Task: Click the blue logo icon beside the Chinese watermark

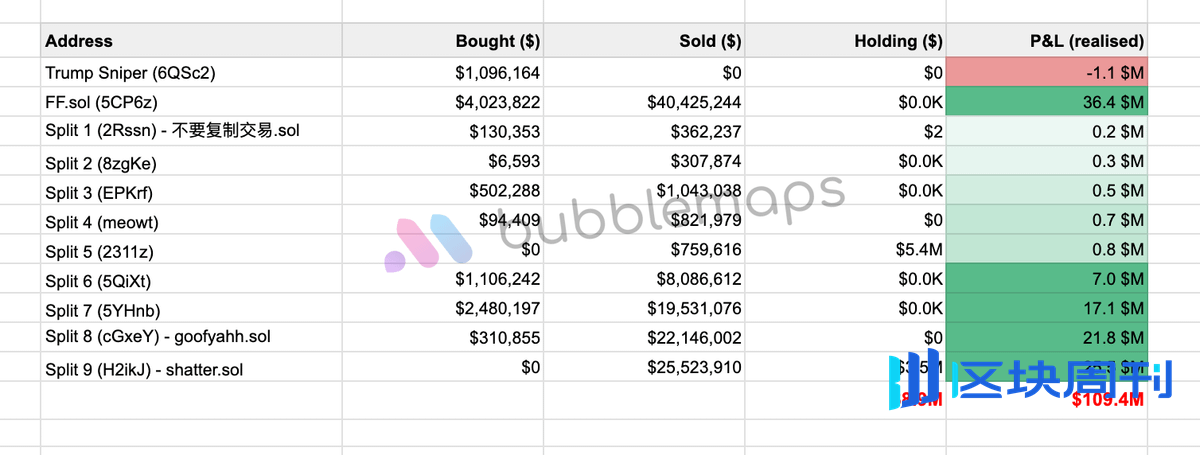Action: pyautogui.click(x=913, y=379)
